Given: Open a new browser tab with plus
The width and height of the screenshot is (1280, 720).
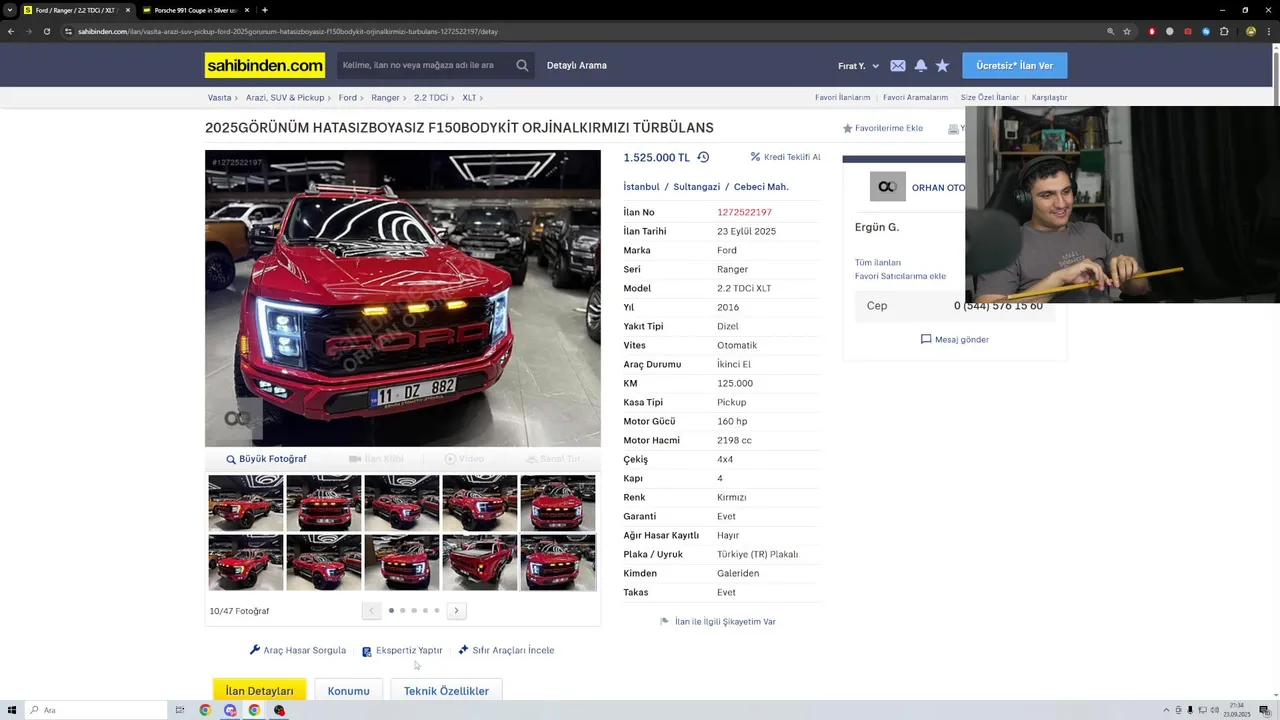Looking at the screenshot, I should point(264,10).
